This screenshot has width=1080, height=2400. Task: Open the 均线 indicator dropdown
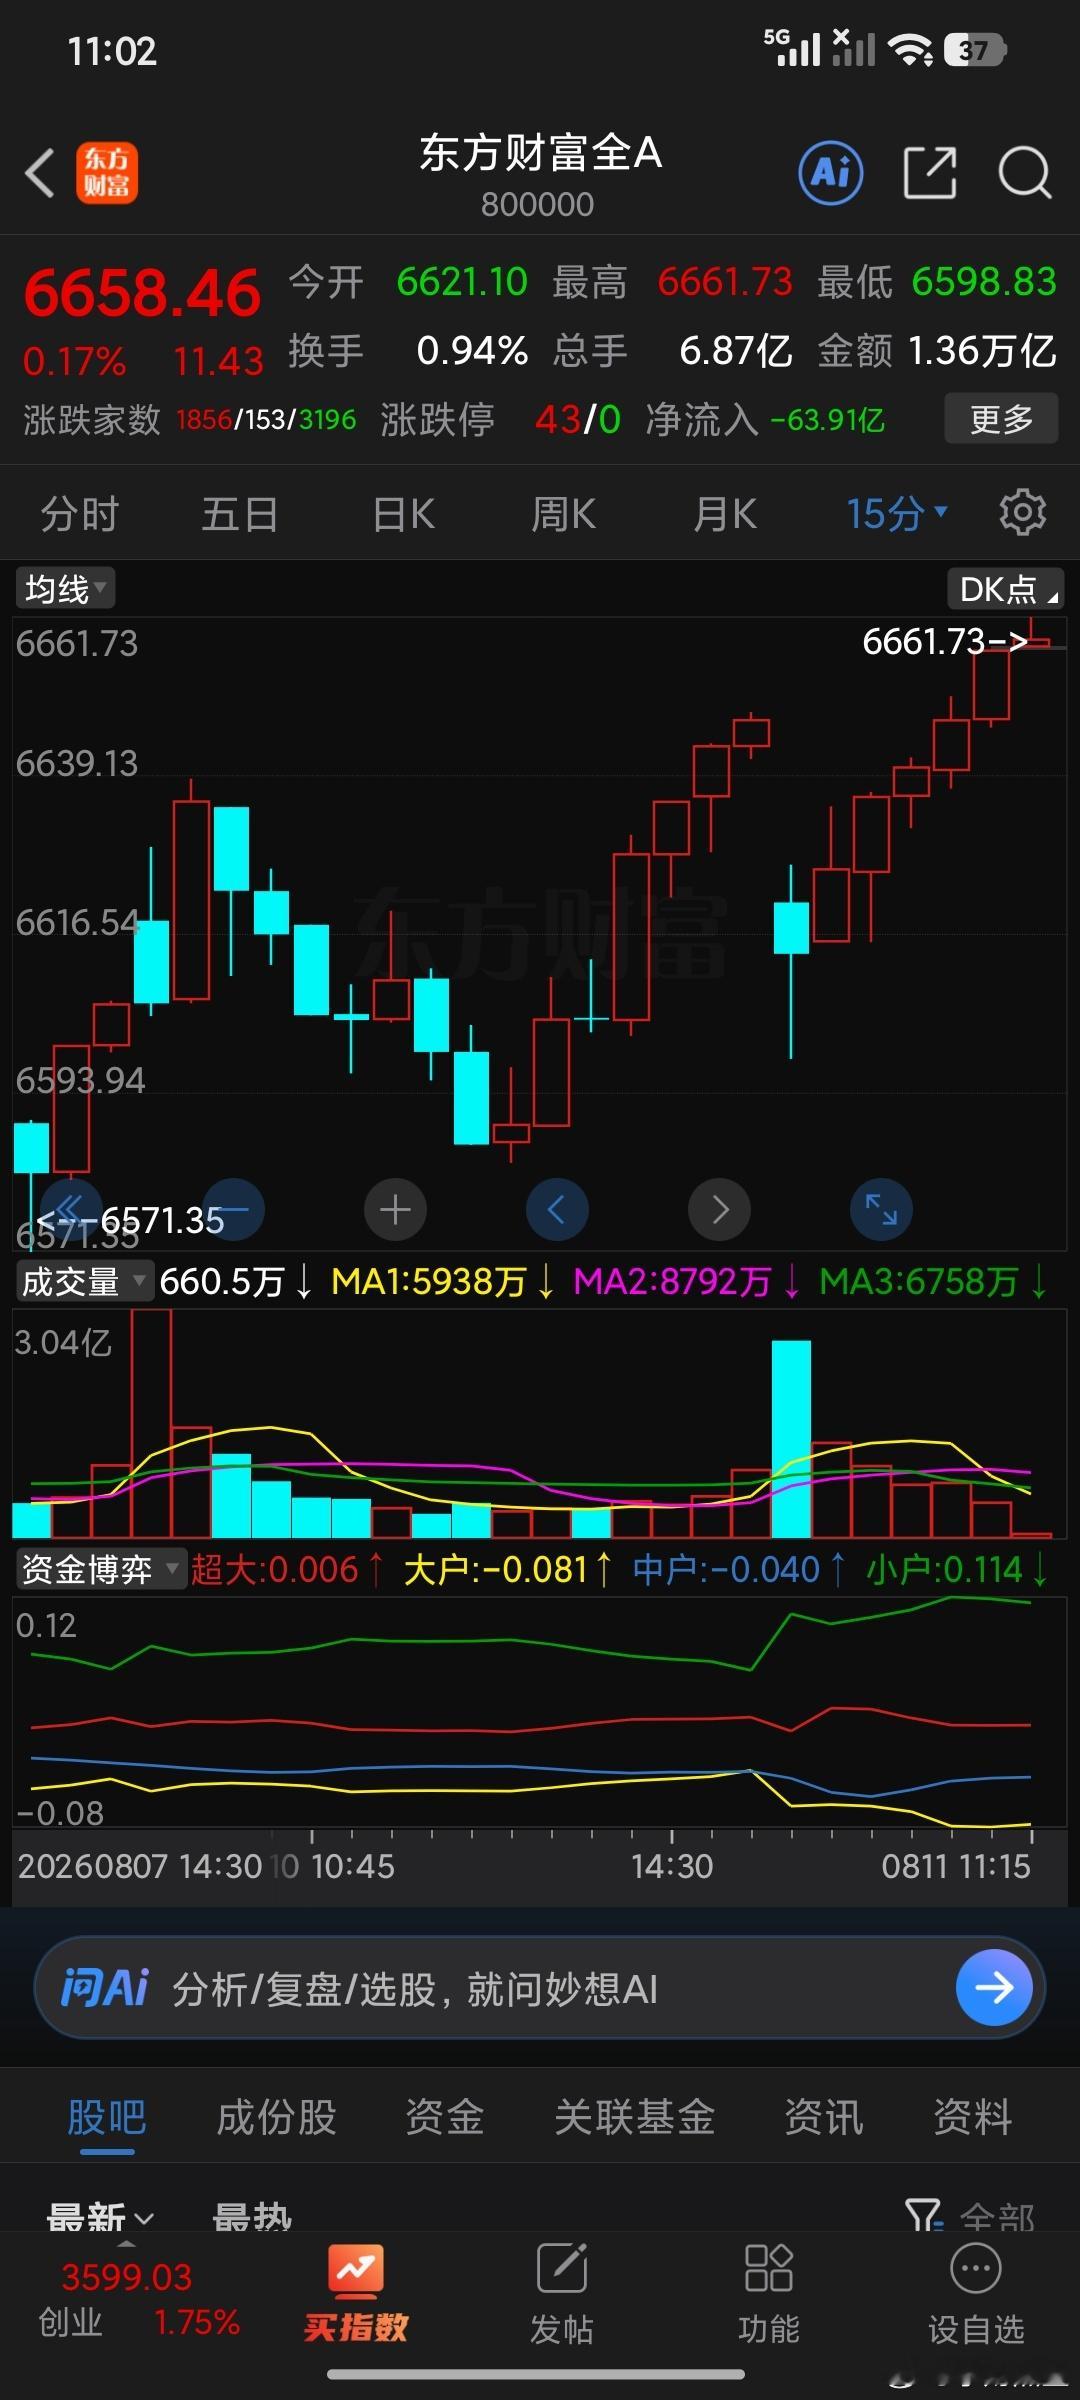point(65,588)
